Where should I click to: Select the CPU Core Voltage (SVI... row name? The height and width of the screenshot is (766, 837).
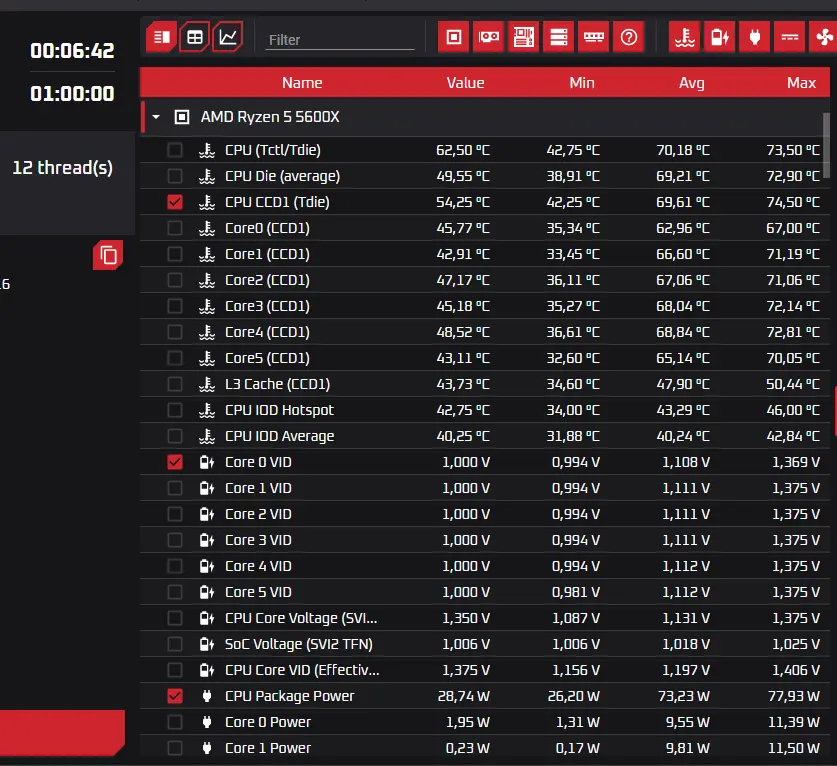301,618
